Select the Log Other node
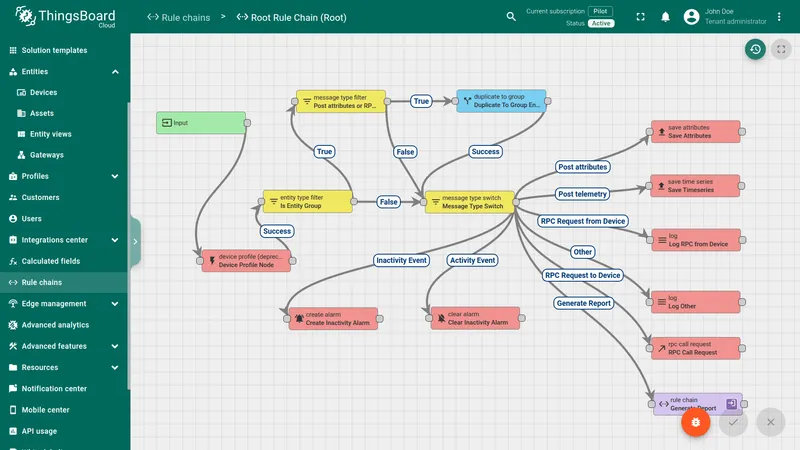This screenshot has width=800, height=450. 695,302
